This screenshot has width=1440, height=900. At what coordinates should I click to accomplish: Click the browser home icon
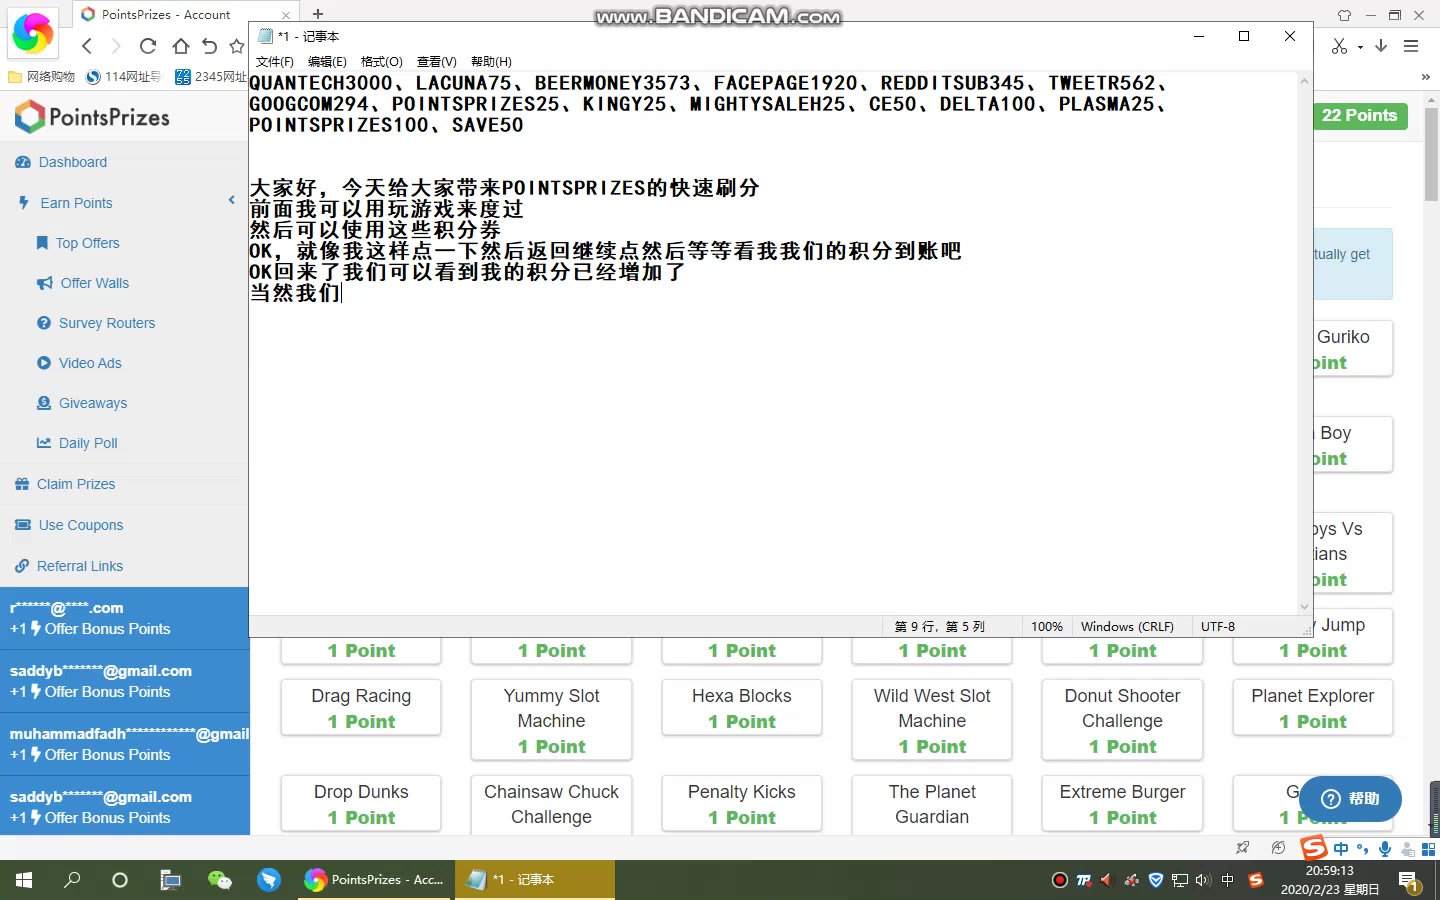(x=180, y=46)
